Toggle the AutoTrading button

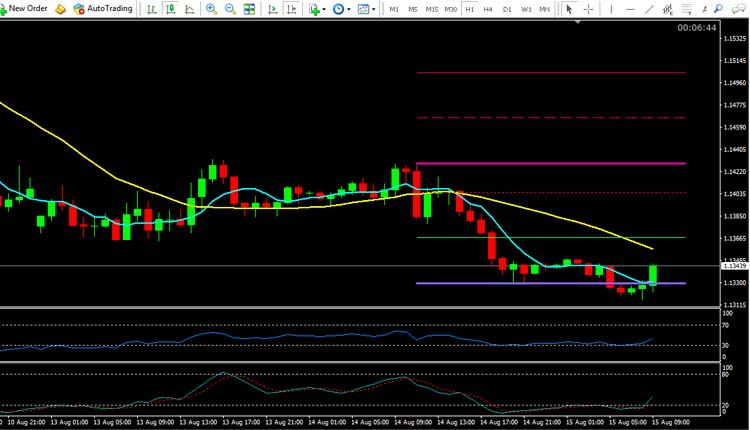point(103,9)
